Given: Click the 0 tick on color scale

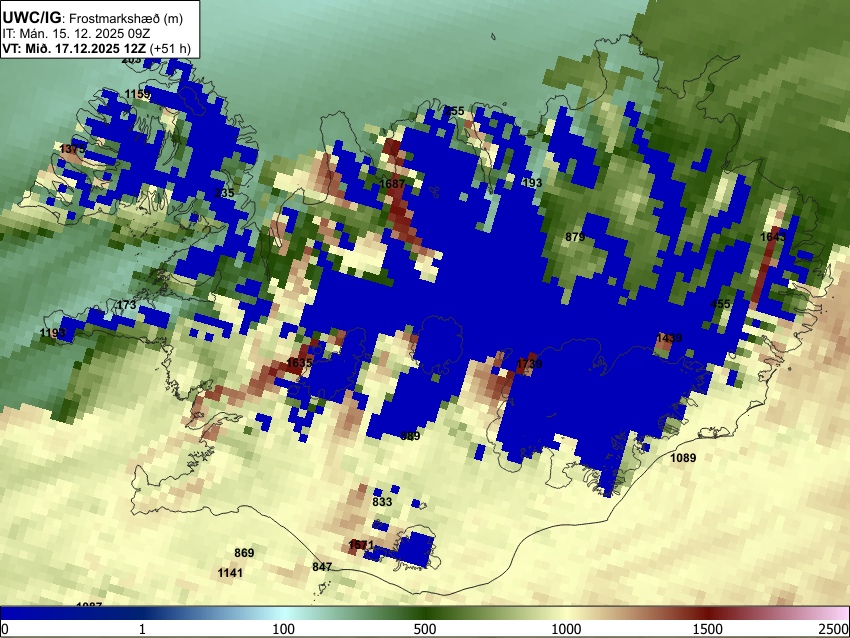Looking at the screenshot, I should click(x=5, y=629).
